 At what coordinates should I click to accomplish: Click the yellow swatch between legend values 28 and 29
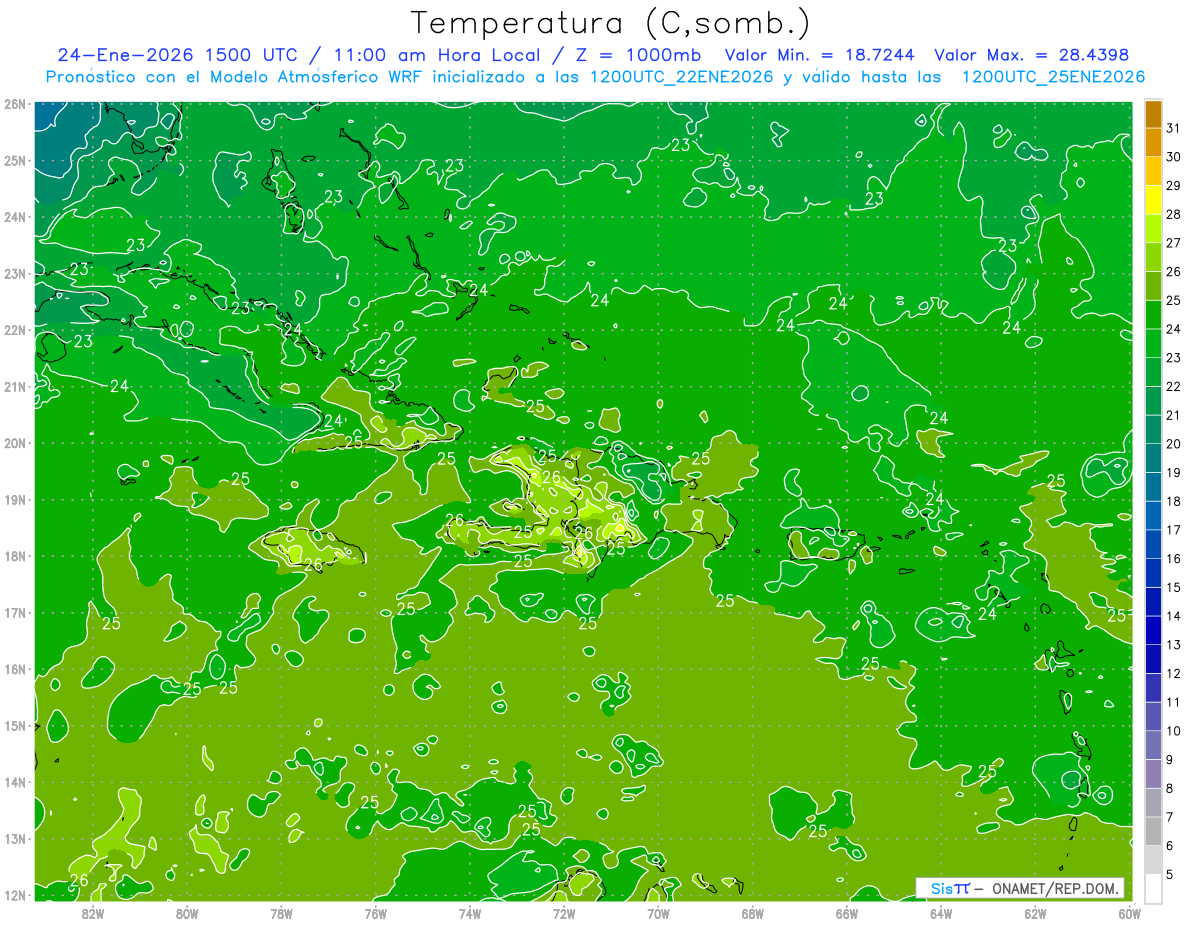[1152, 201]
